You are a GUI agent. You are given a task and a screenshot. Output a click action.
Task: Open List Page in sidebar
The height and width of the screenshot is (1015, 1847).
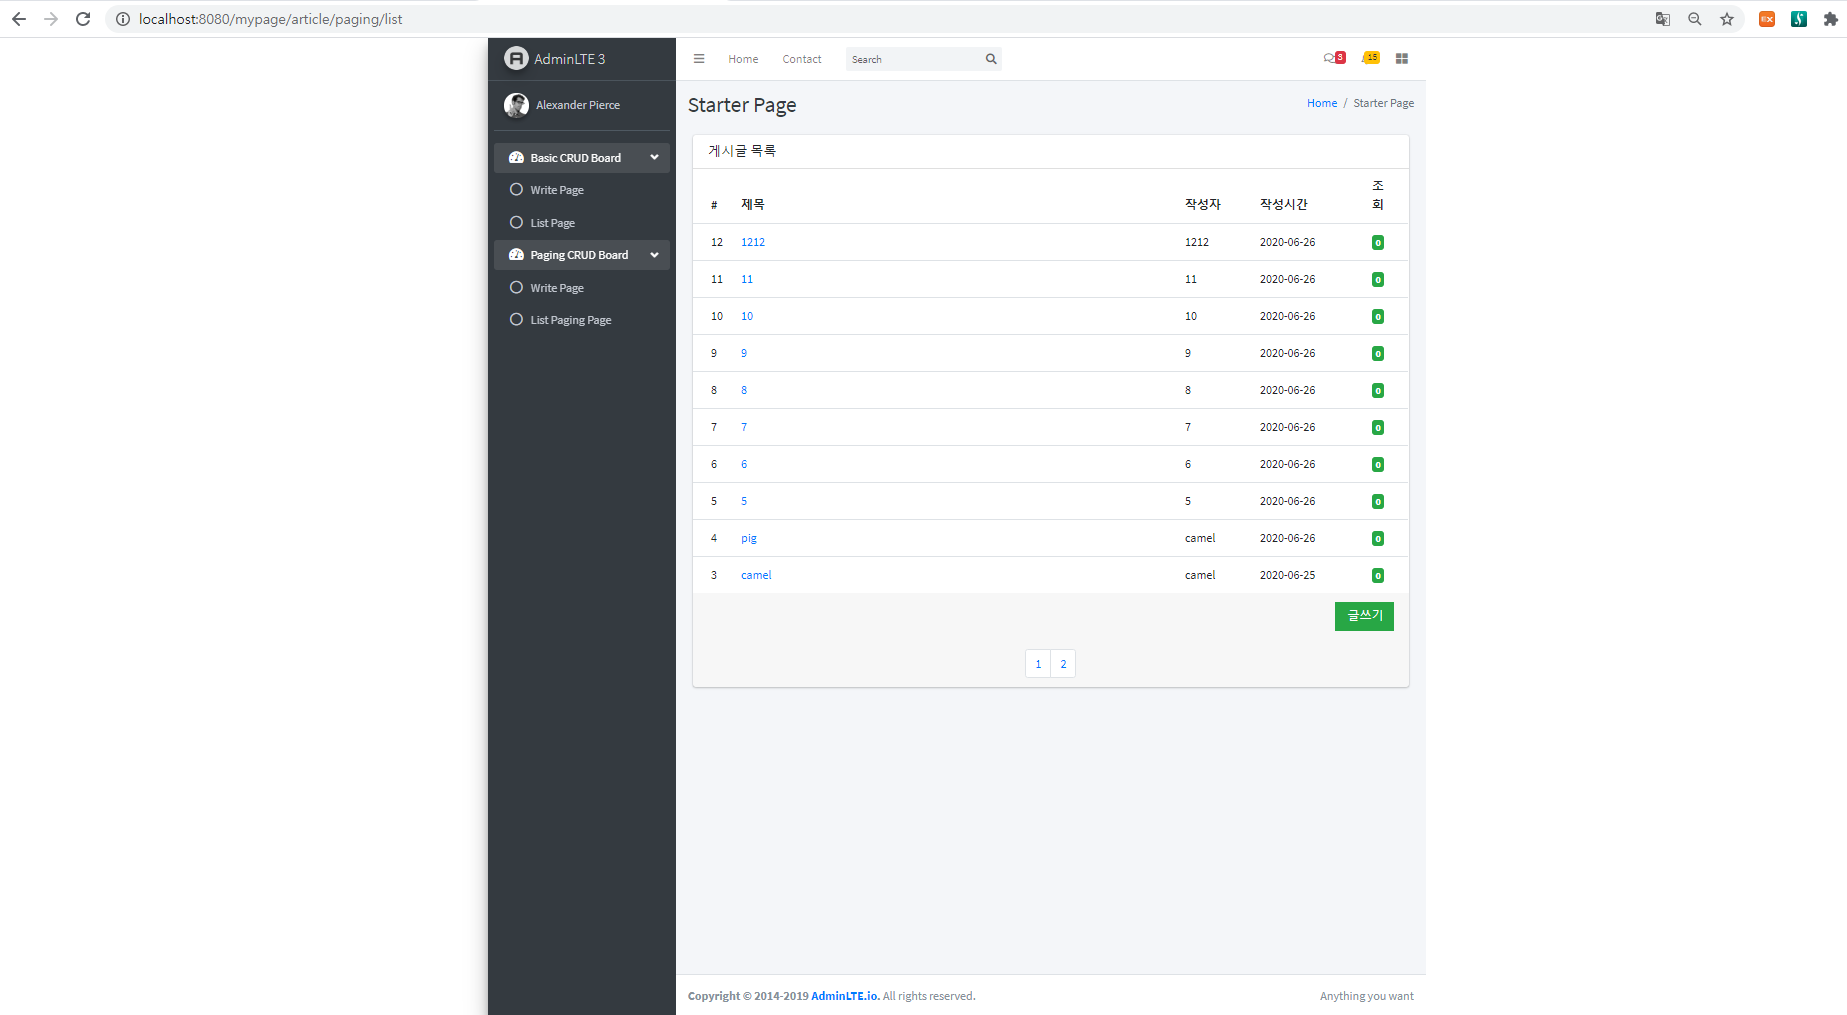click(582, 223)
